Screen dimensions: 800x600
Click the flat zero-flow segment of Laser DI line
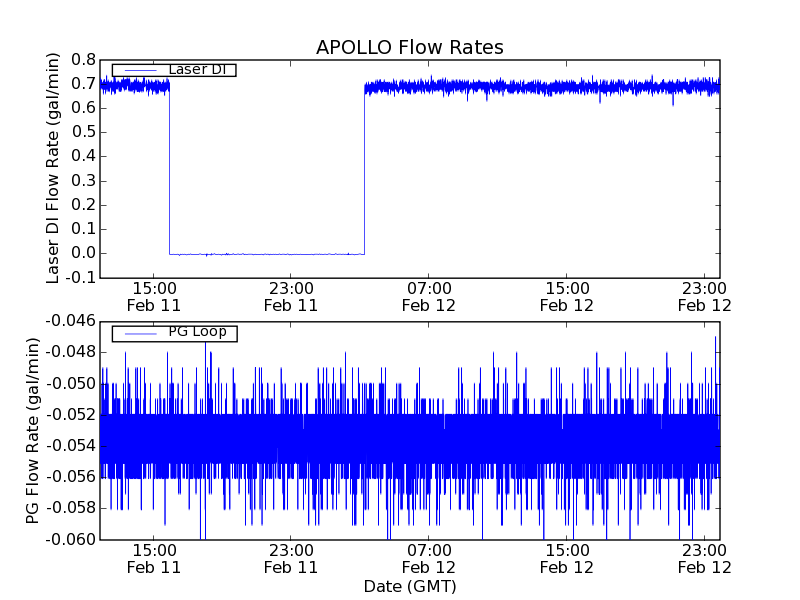266,254
